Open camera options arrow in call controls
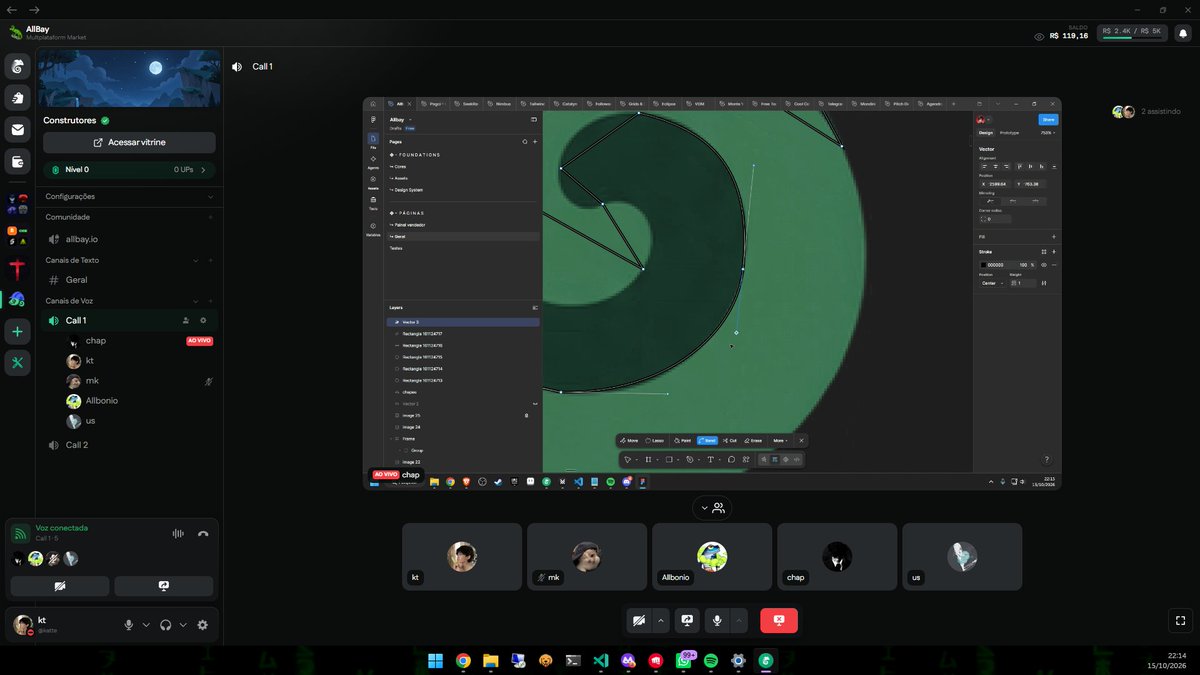The height and width of the screenshot is (675, 1200). coord(660,621)
